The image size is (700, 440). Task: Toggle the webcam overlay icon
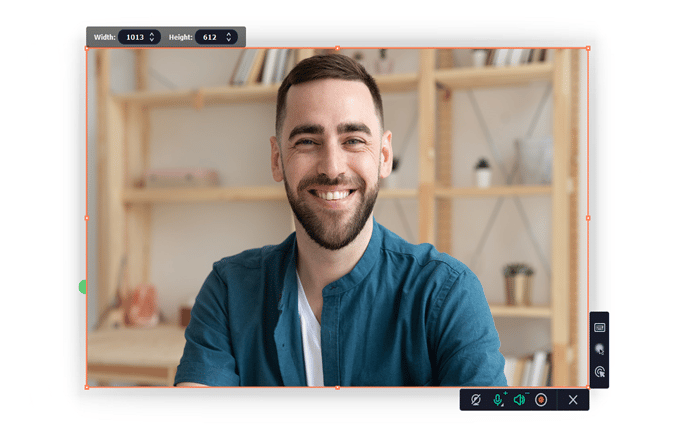(476, 400)
